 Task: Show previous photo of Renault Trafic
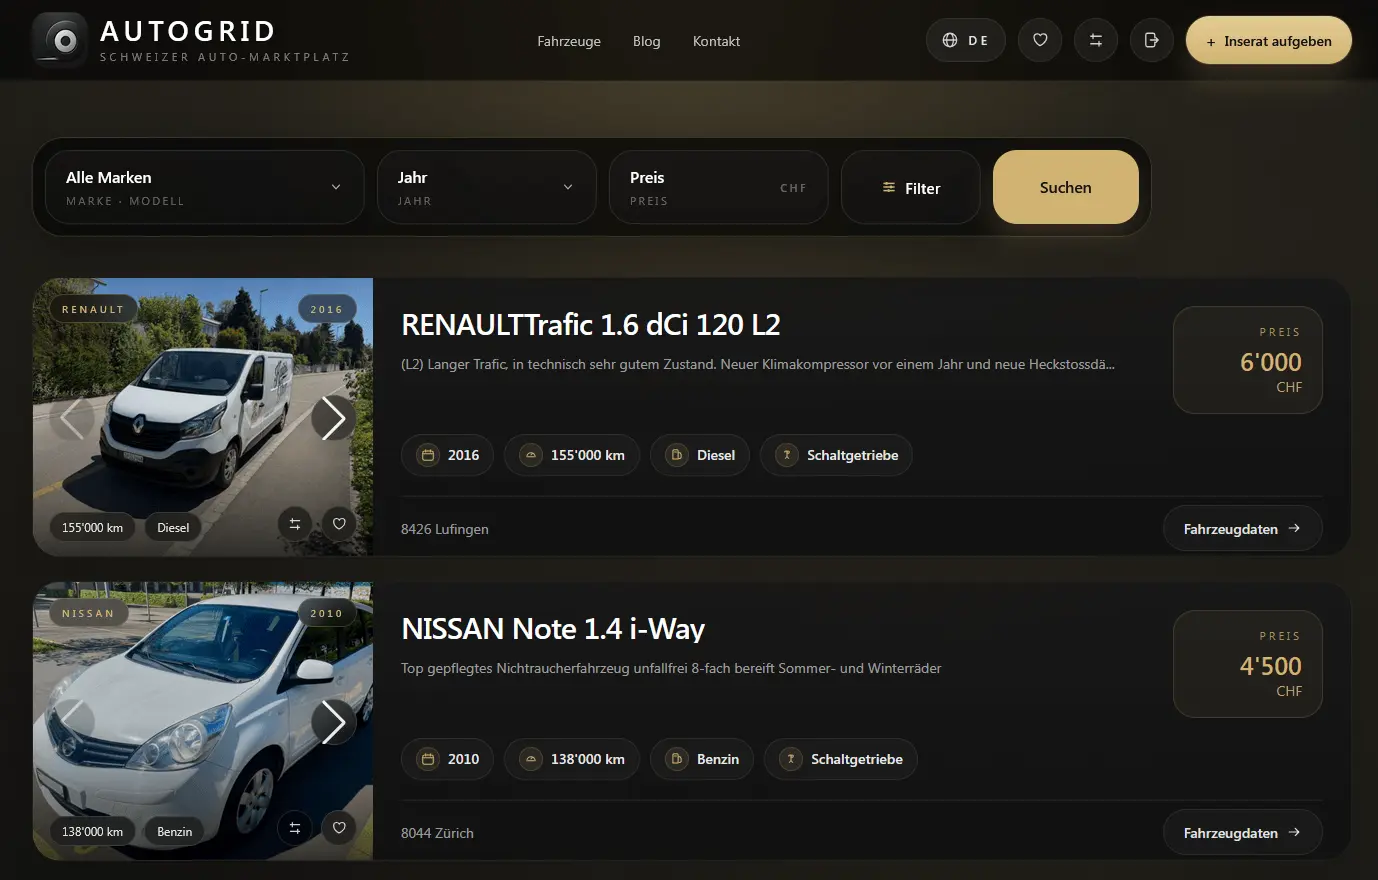72,418
